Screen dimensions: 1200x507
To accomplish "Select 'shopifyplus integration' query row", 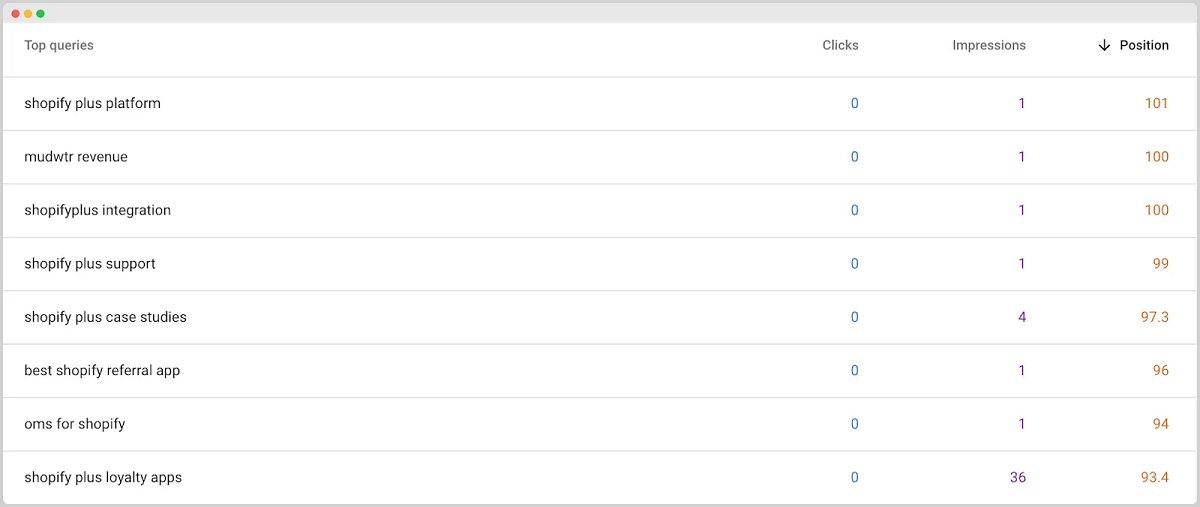I will click(x=97, y=211).
